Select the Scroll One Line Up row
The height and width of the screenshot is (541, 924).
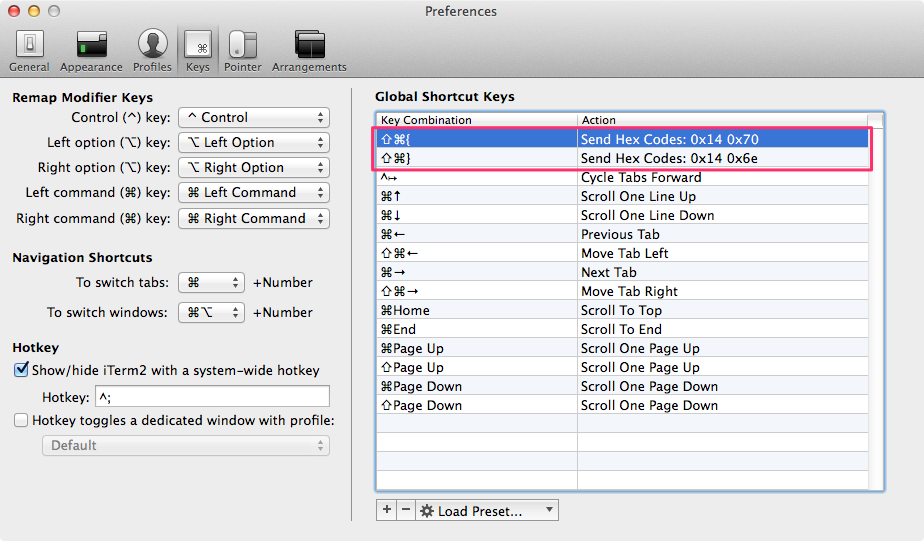click(622, 196)
